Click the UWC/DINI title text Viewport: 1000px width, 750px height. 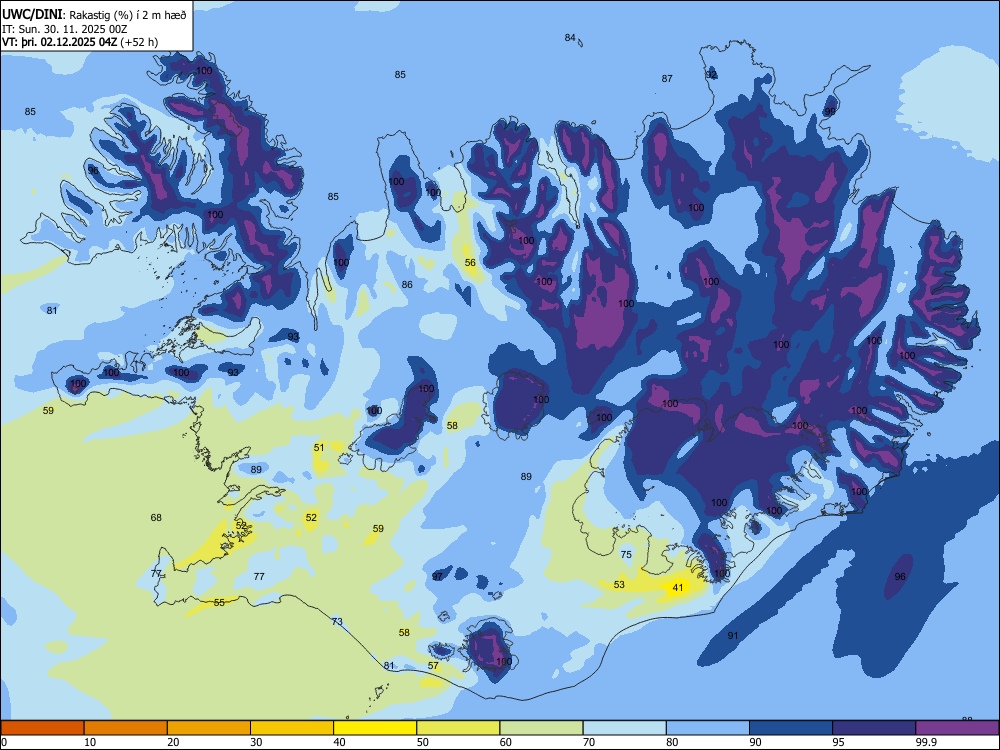point(32,15)
